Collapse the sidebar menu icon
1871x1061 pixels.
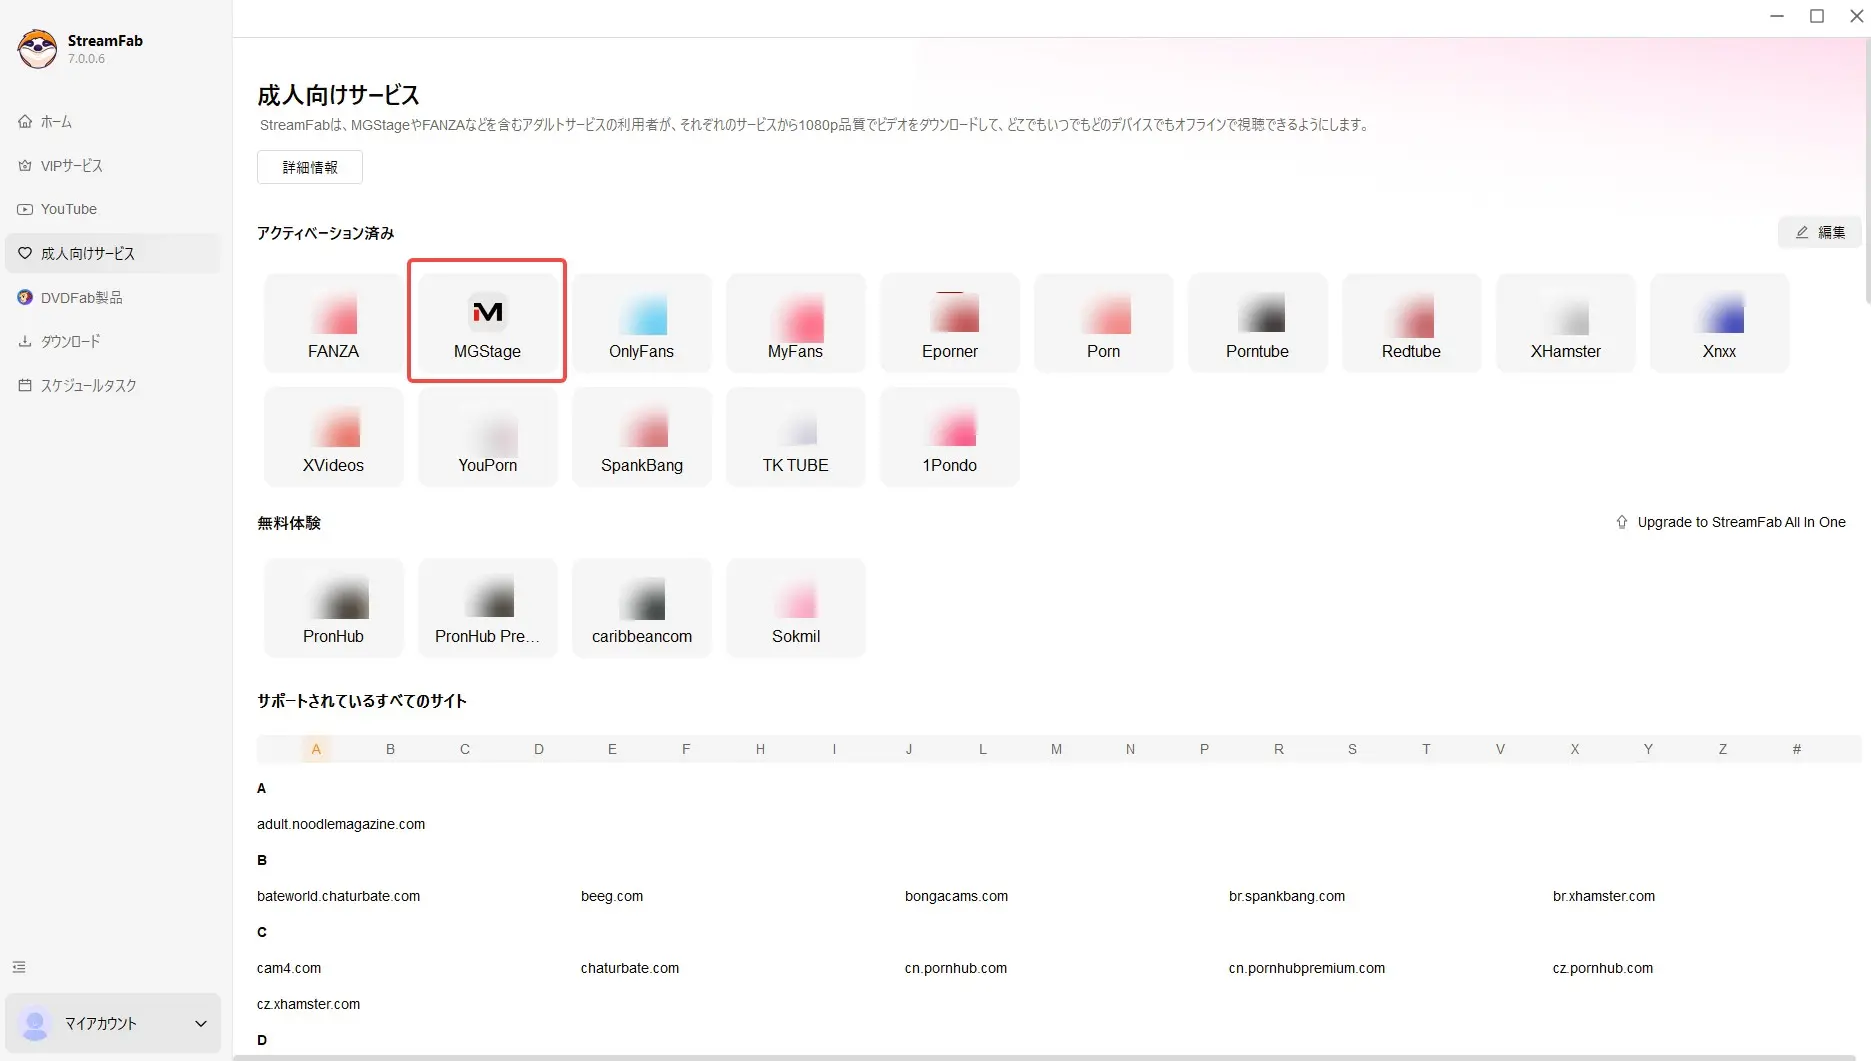point(19,967)
